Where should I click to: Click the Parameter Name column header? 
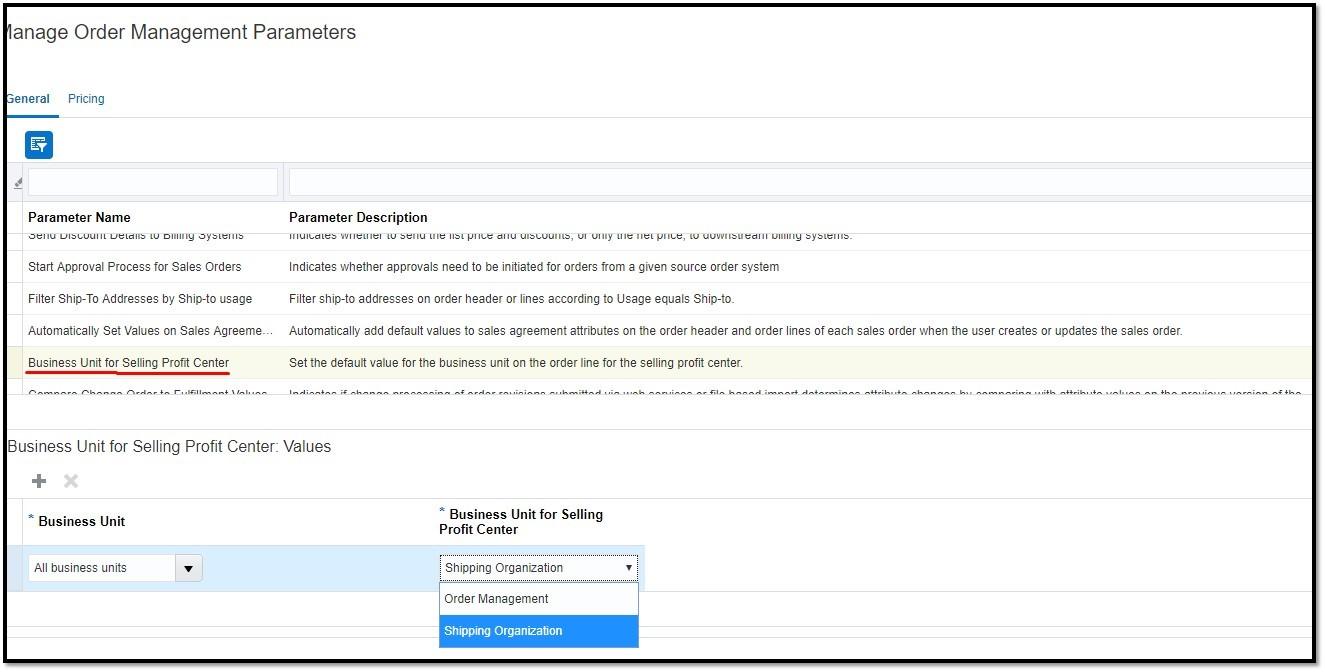pos(79,217)
